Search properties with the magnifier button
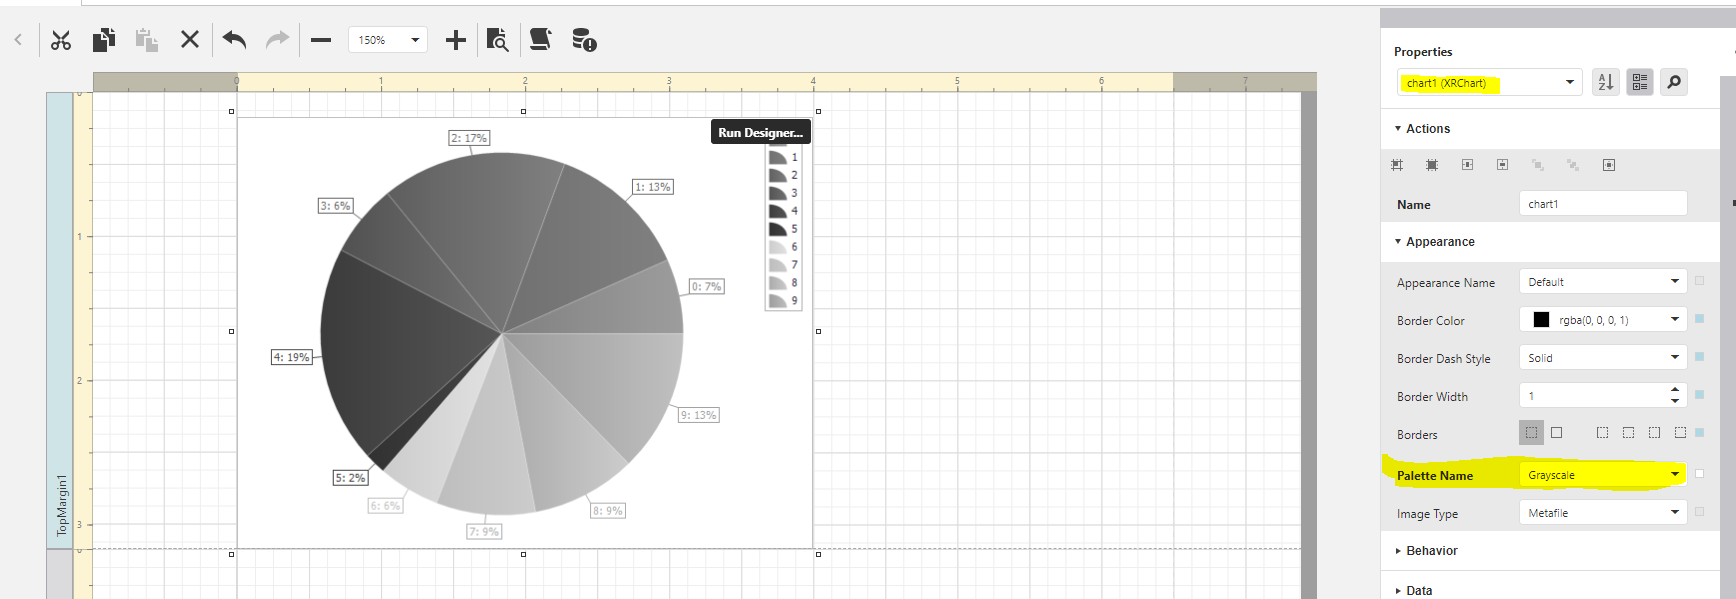The width and height of the screenshot is (1736, 599). pyautogui.click(x=1674, y=82)
